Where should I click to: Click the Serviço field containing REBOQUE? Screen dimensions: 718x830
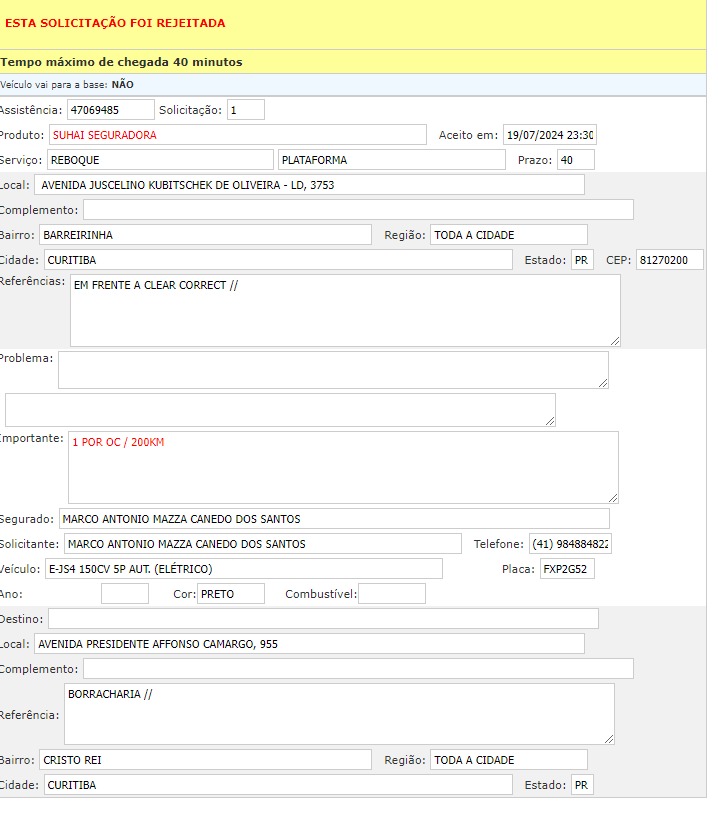(x=159, y=160)
